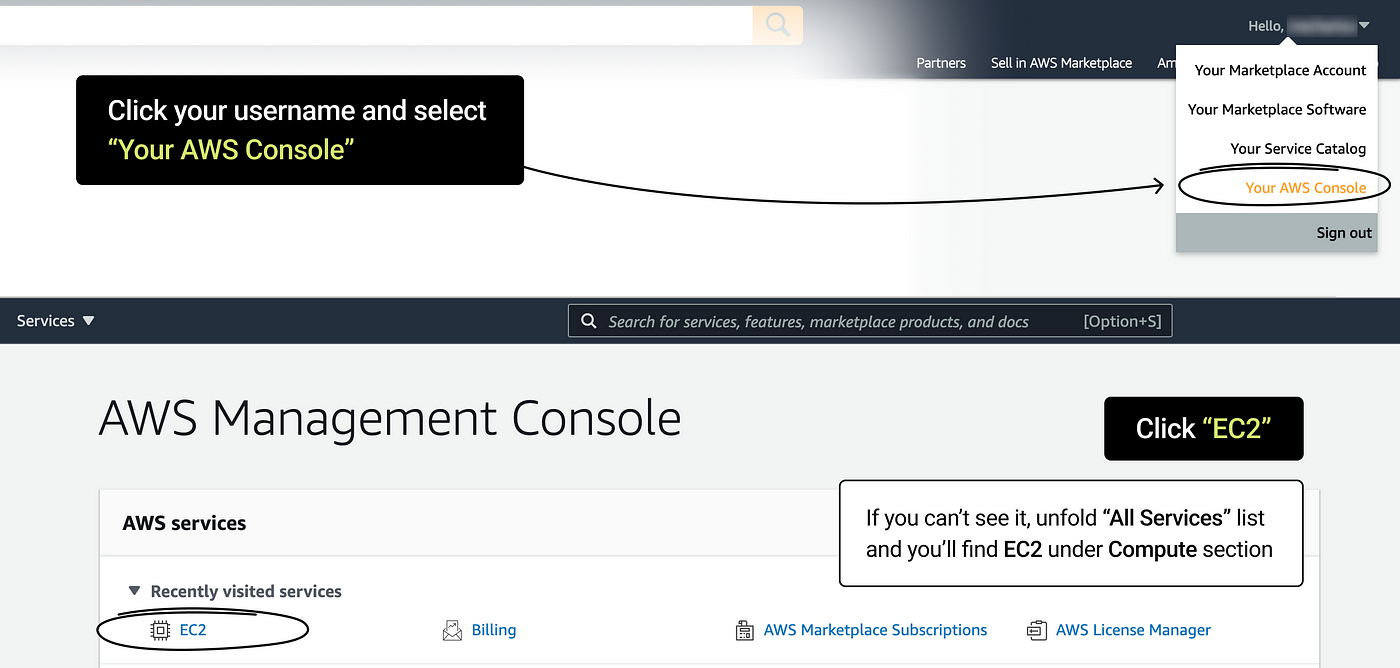1400x668 pixels.
Task: Open the Hello username account dropdown arrow
Action: [x=1364, y=27]
